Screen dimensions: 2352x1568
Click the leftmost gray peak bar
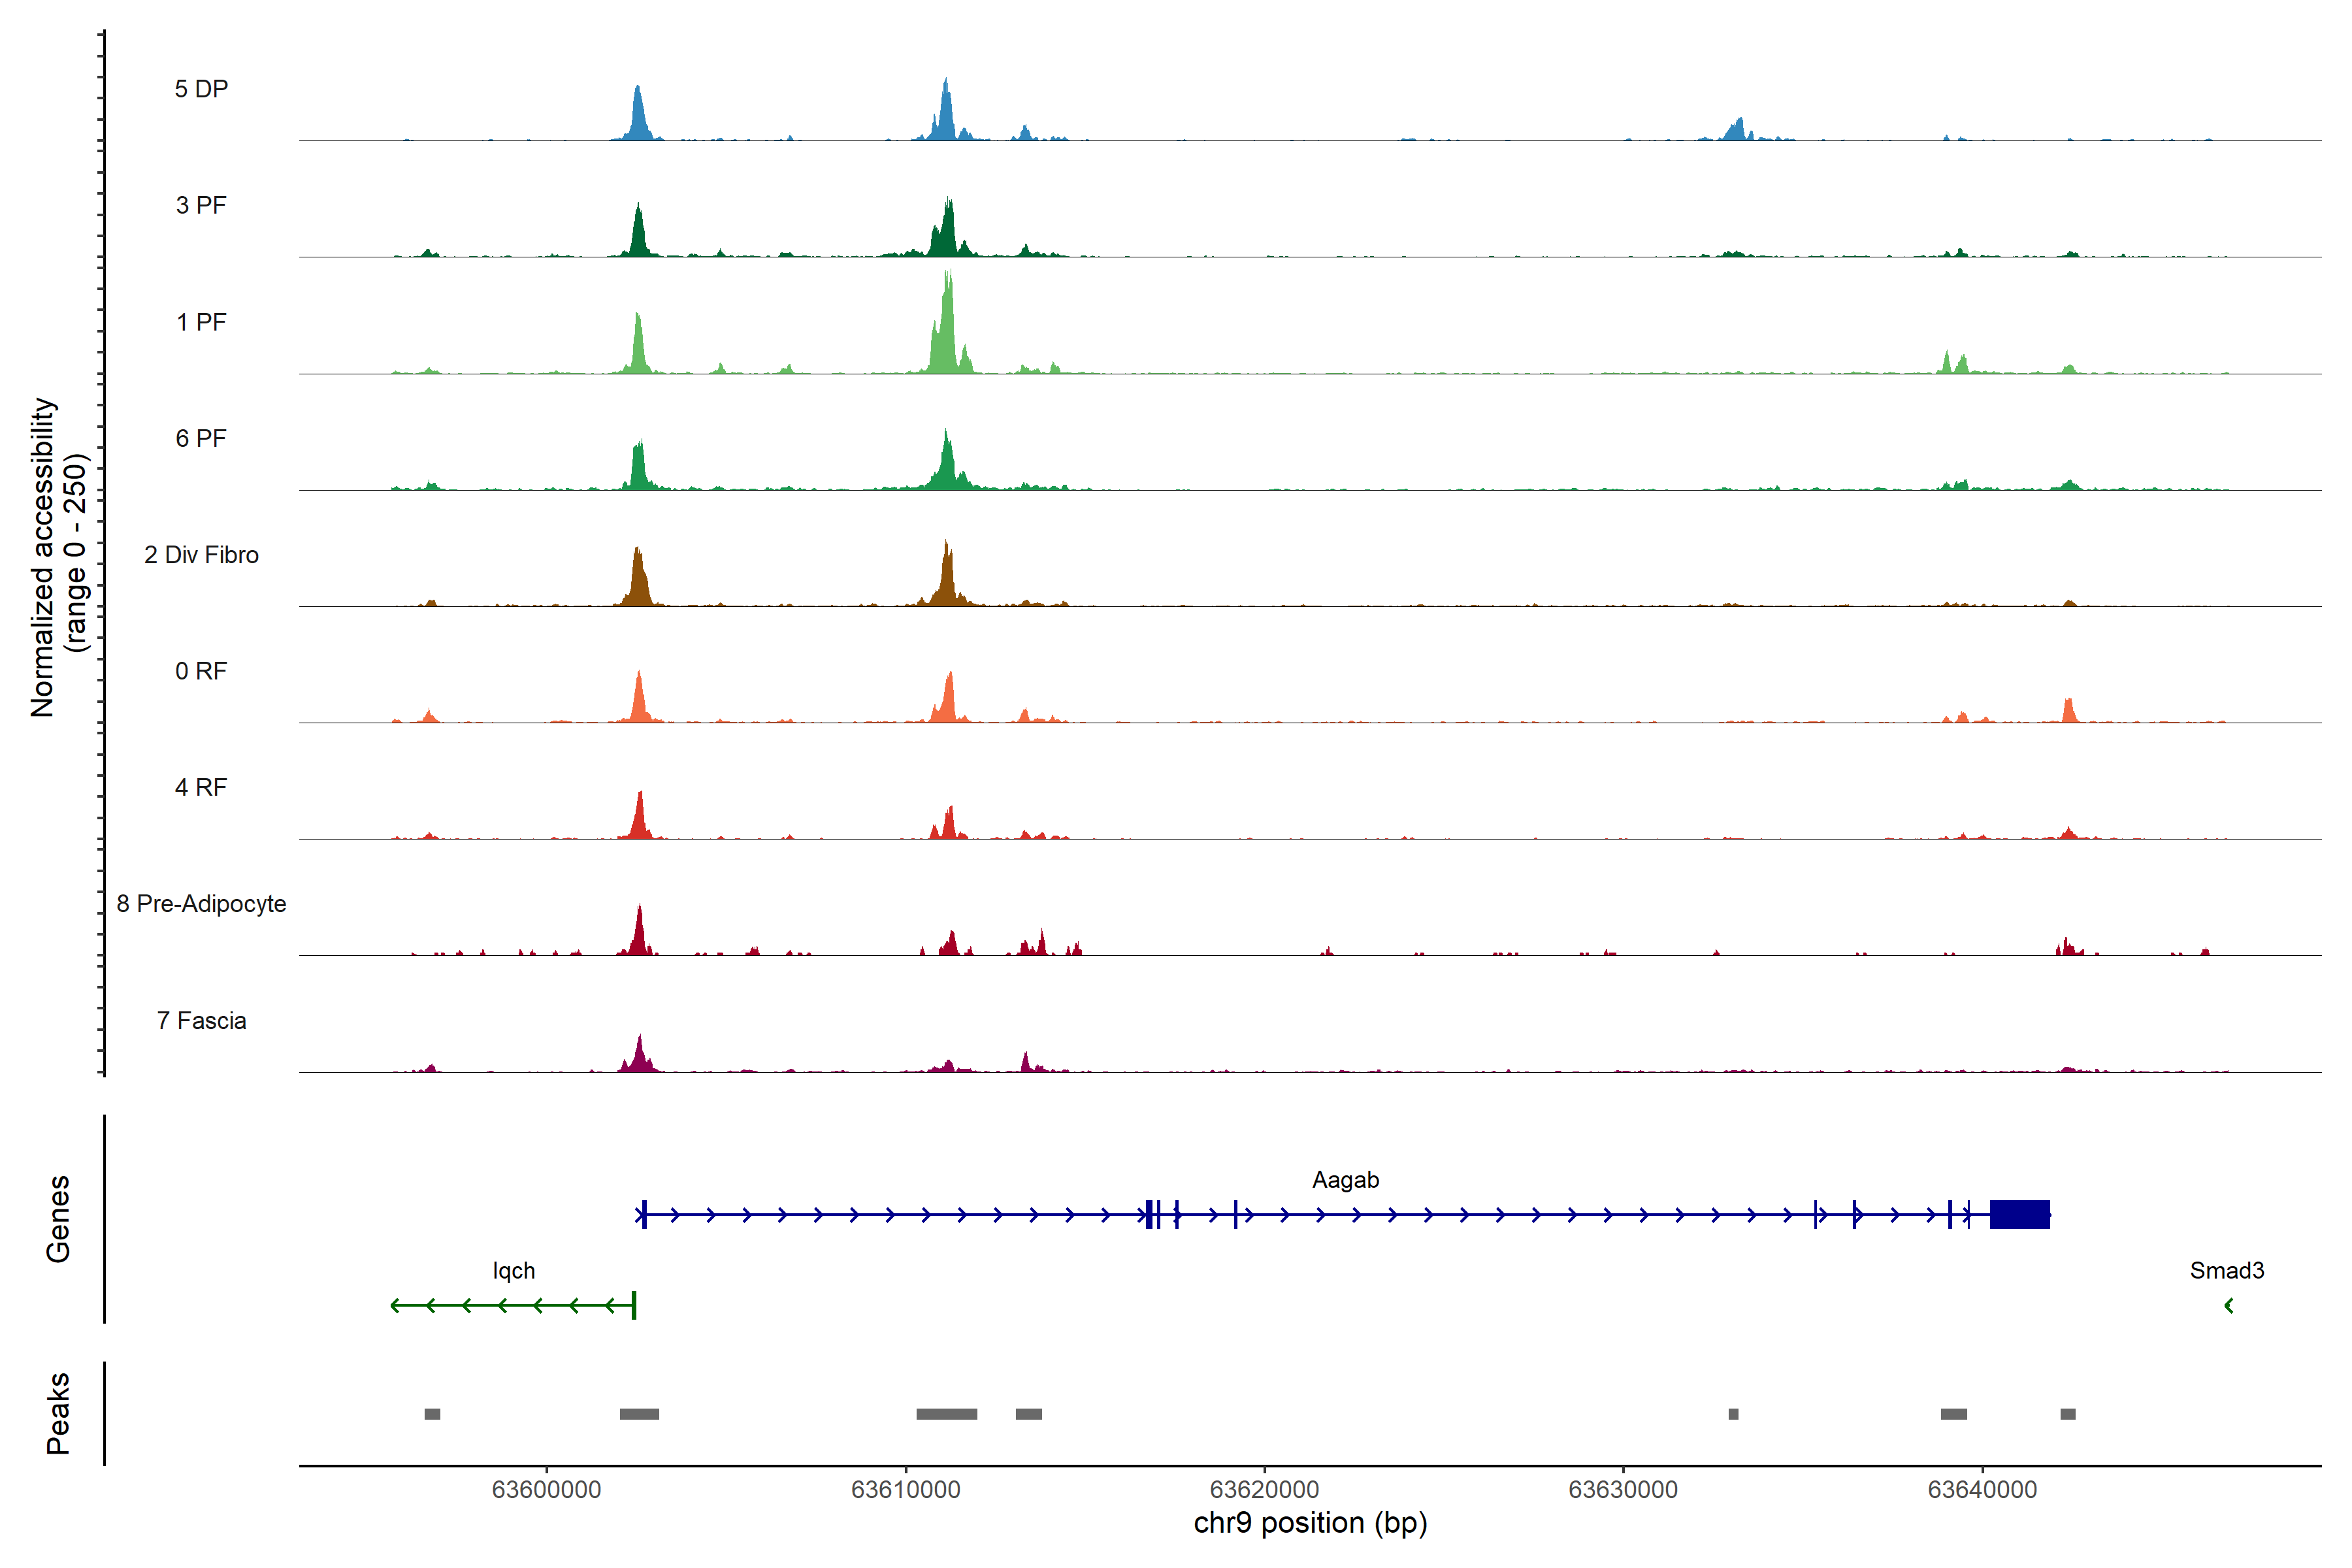pyautogui.click(x=432, y=1414)
